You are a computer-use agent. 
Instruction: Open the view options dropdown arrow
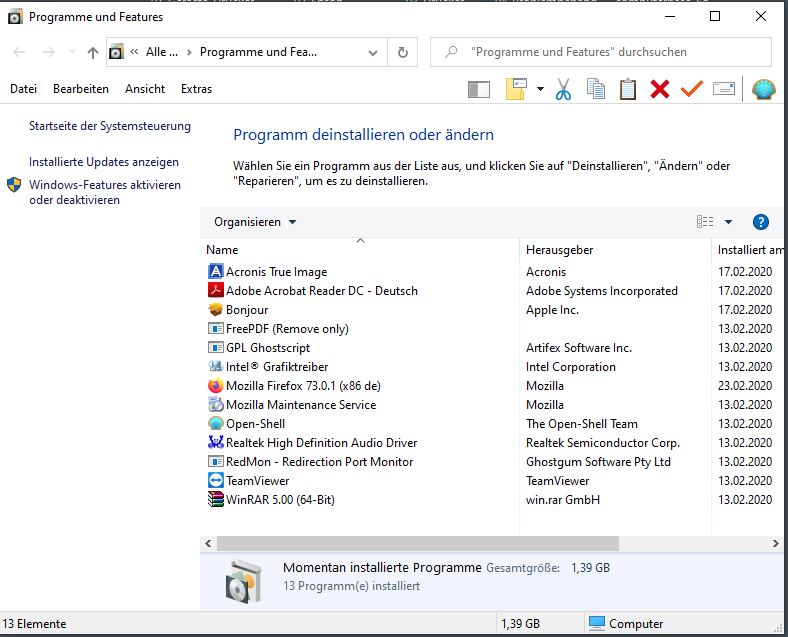pos(728,222)
